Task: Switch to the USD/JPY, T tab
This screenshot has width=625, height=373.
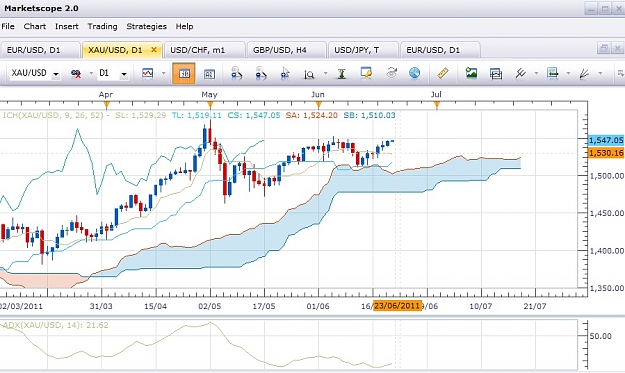Action: 362,50
